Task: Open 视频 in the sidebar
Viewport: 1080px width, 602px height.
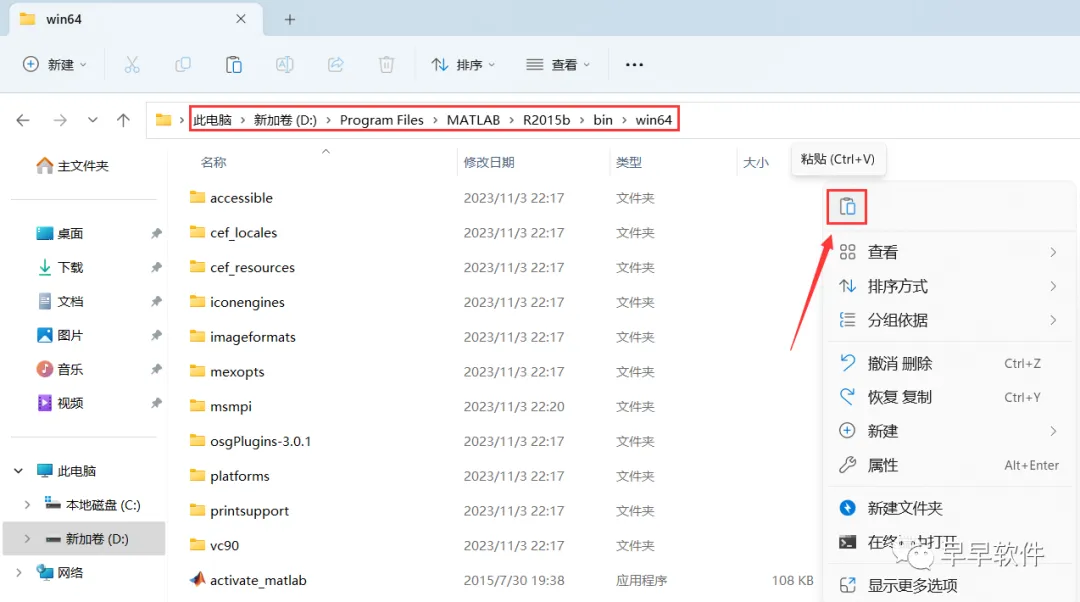Action: (x=59, y=403)
